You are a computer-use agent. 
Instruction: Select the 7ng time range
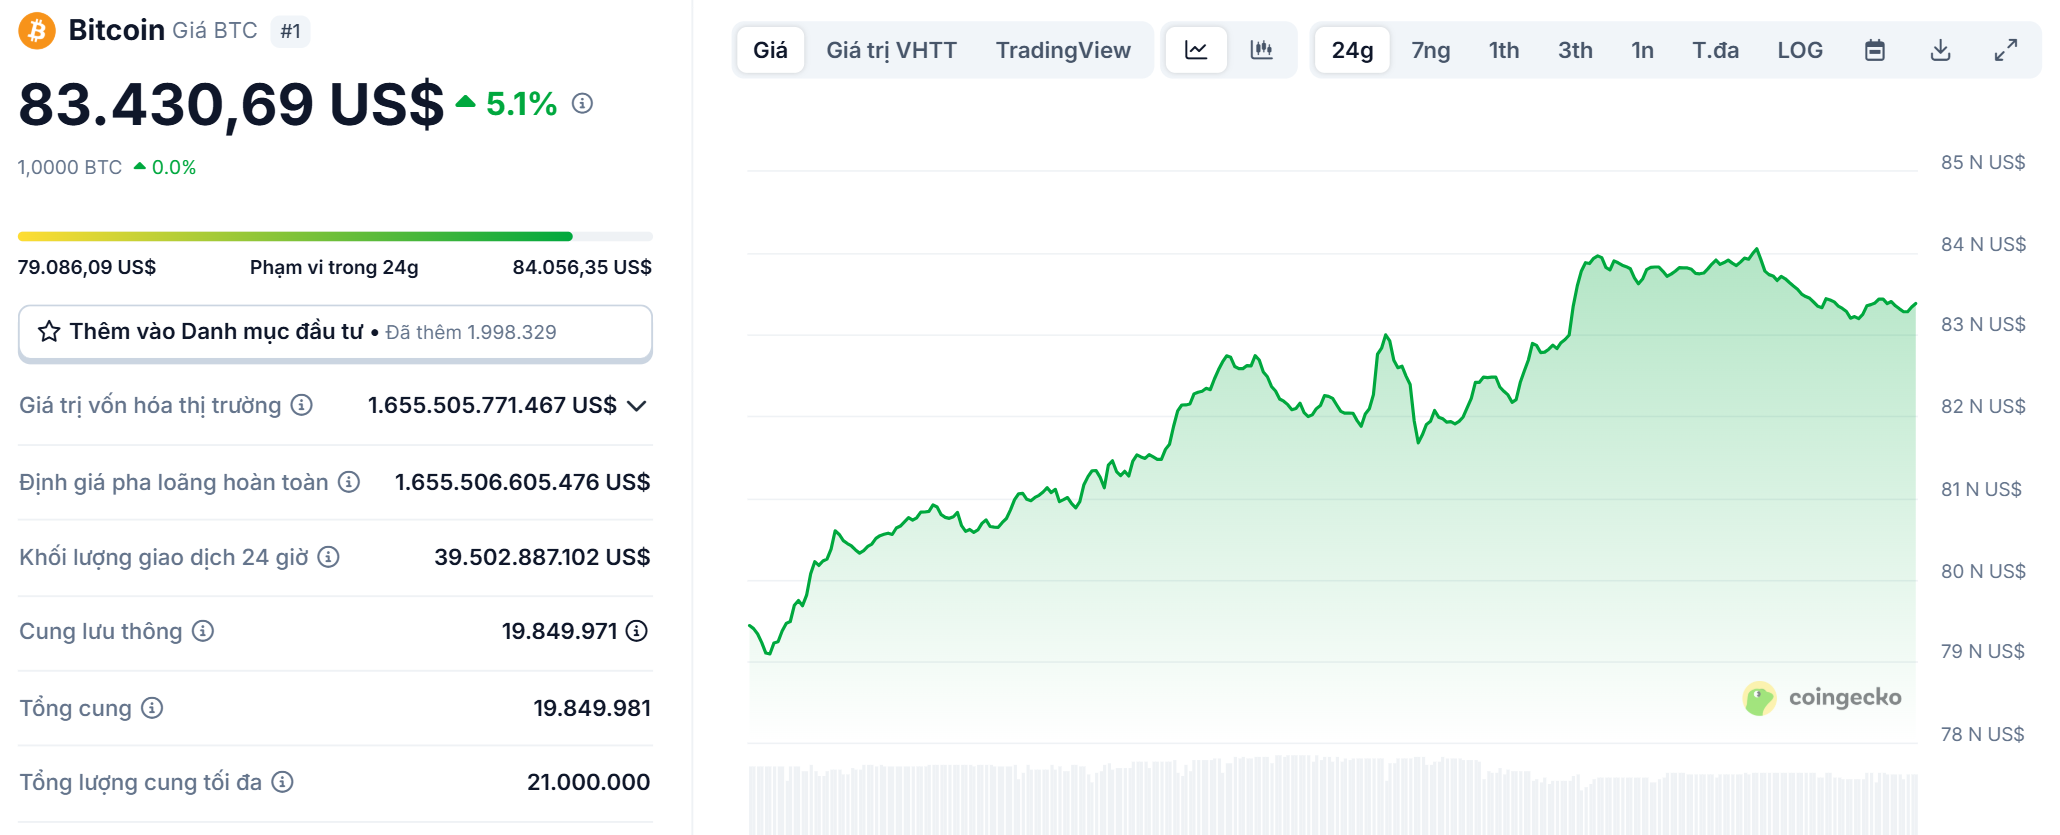pyautogui.click(x=1431, y=50)
